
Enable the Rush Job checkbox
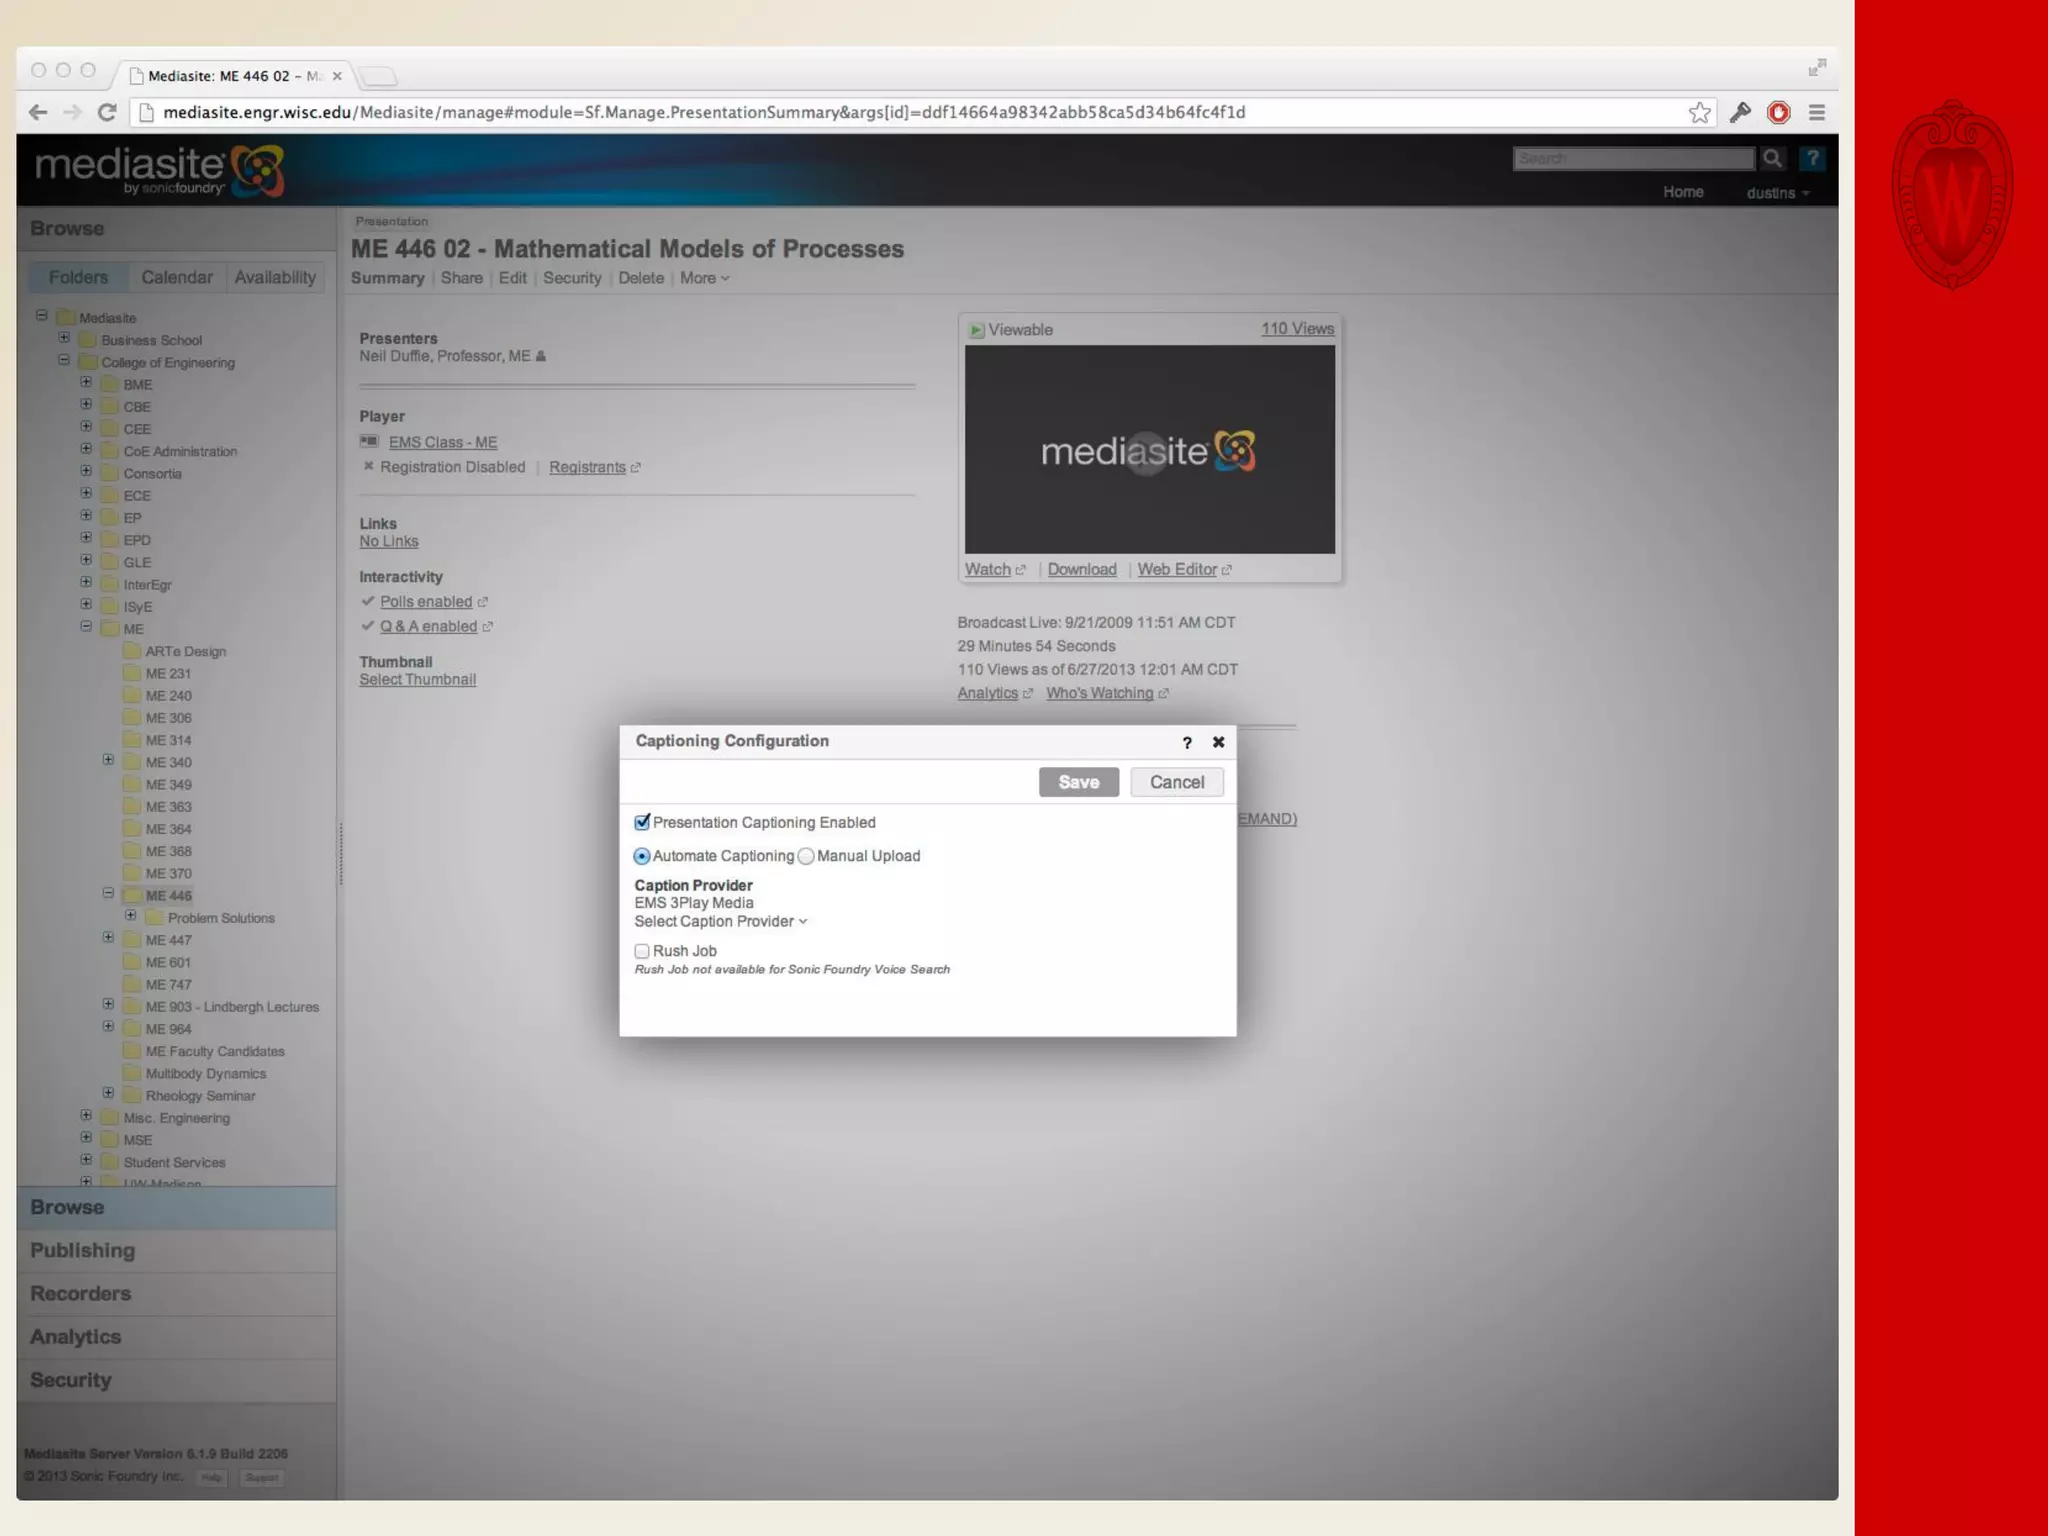(x=642, y=951)
